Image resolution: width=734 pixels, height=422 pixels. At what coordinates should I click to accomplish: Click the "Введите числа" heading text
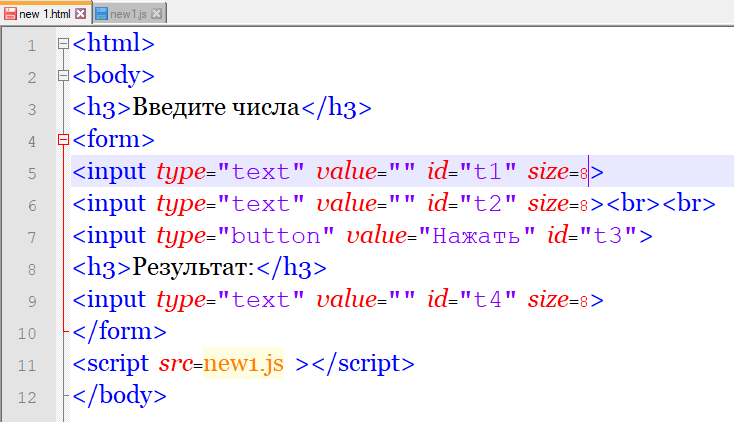(216, 108)
